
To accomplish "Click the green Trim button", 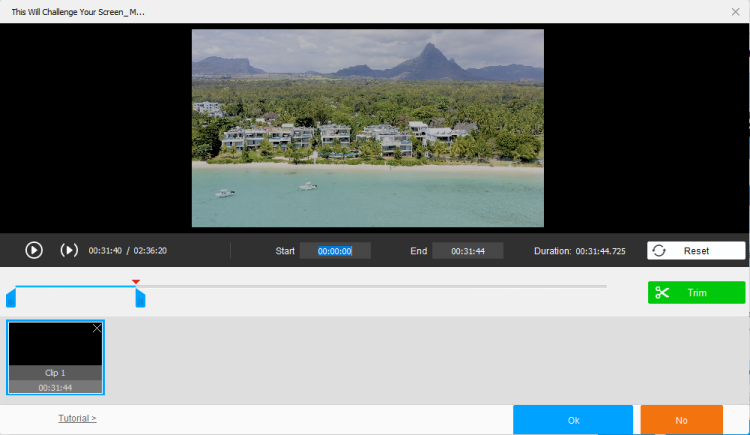I will 696,293.
